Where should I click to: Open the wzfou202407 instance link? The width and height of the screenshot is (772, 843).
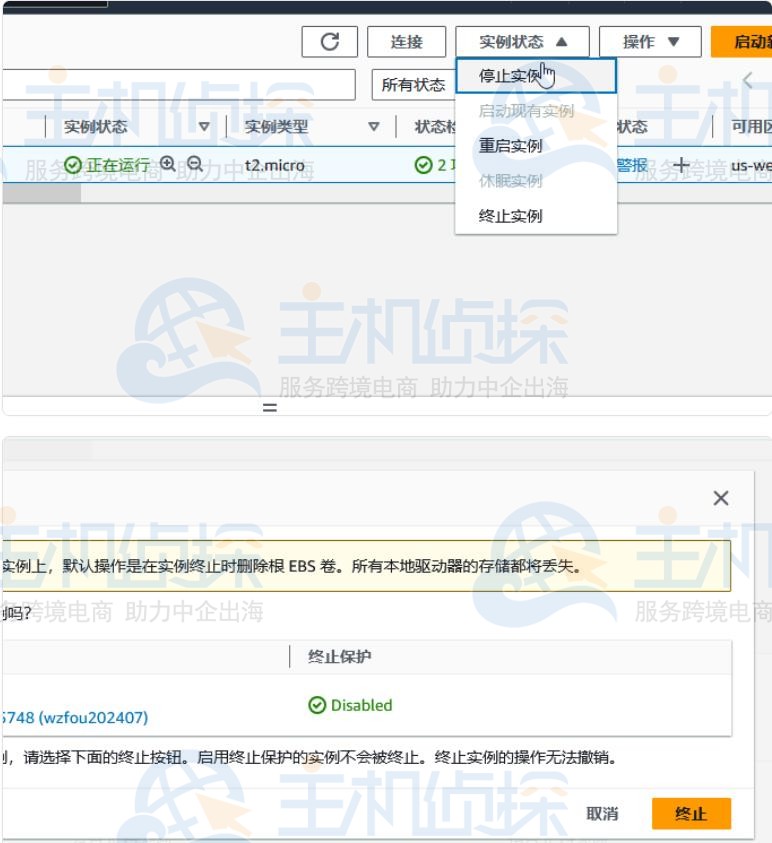tap(75, 717)
